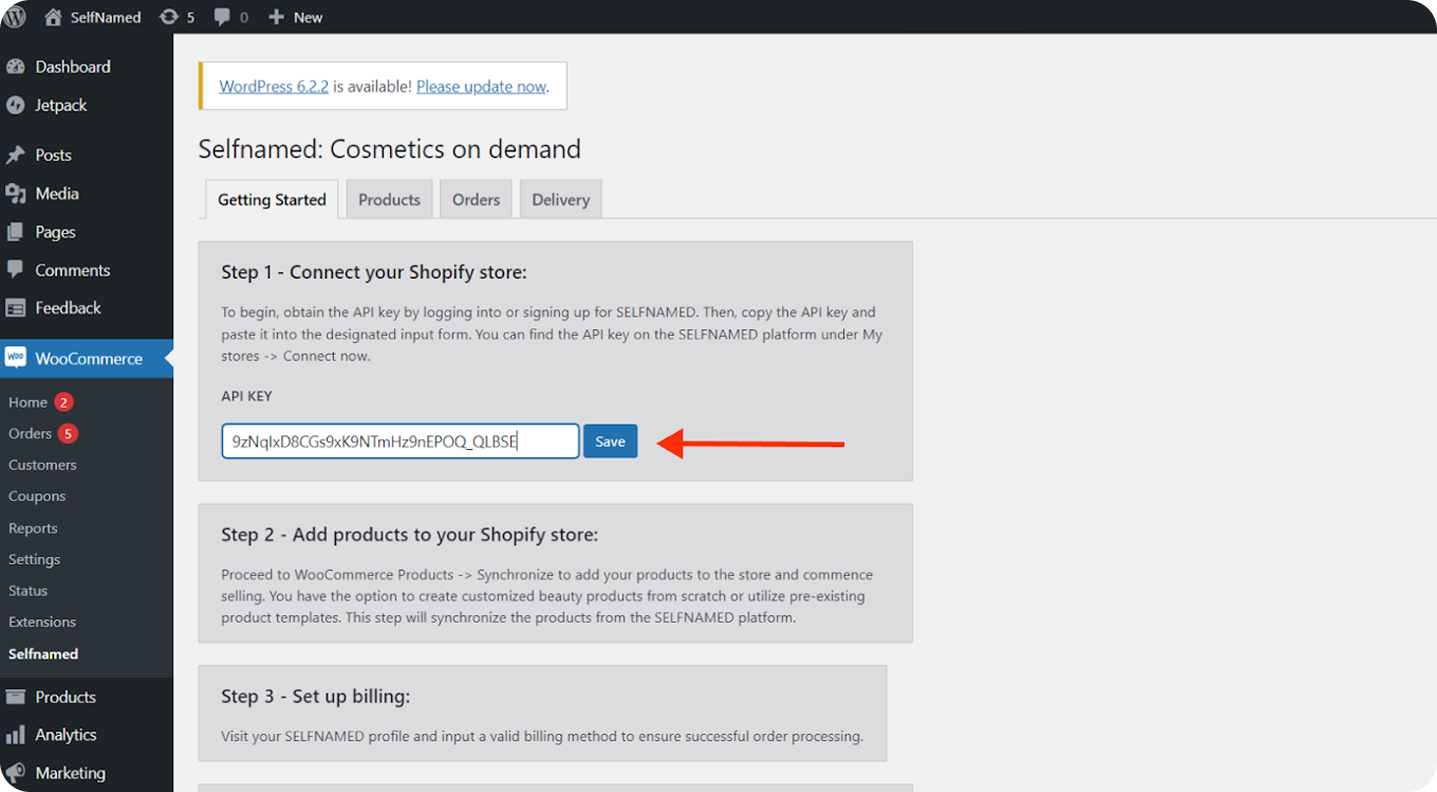
Task: Click the updates icon showing 5
Action: (169, 17)
